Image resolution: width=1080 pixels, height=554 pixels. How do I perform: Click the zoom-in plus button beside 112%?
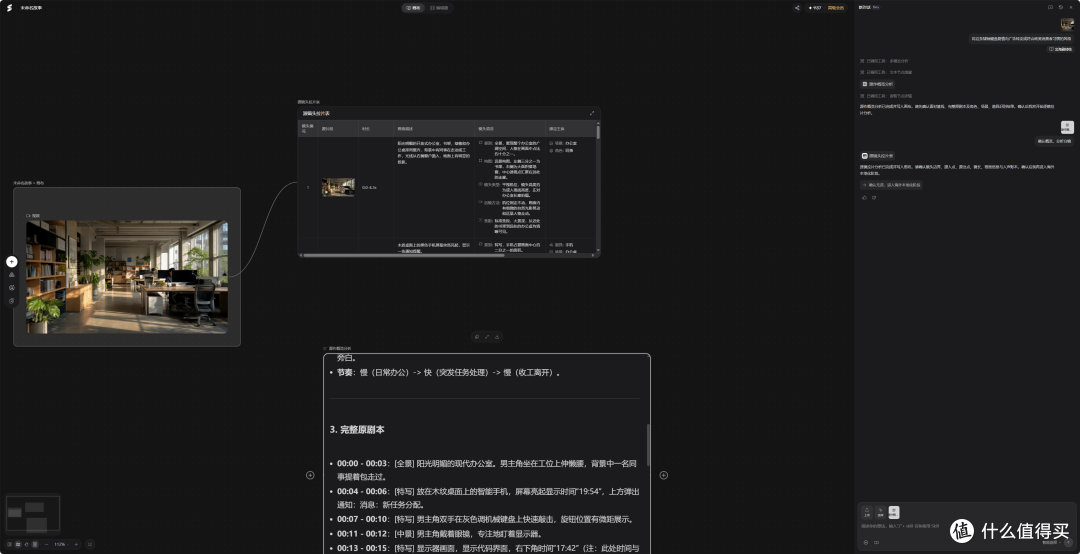click(76, 544)
